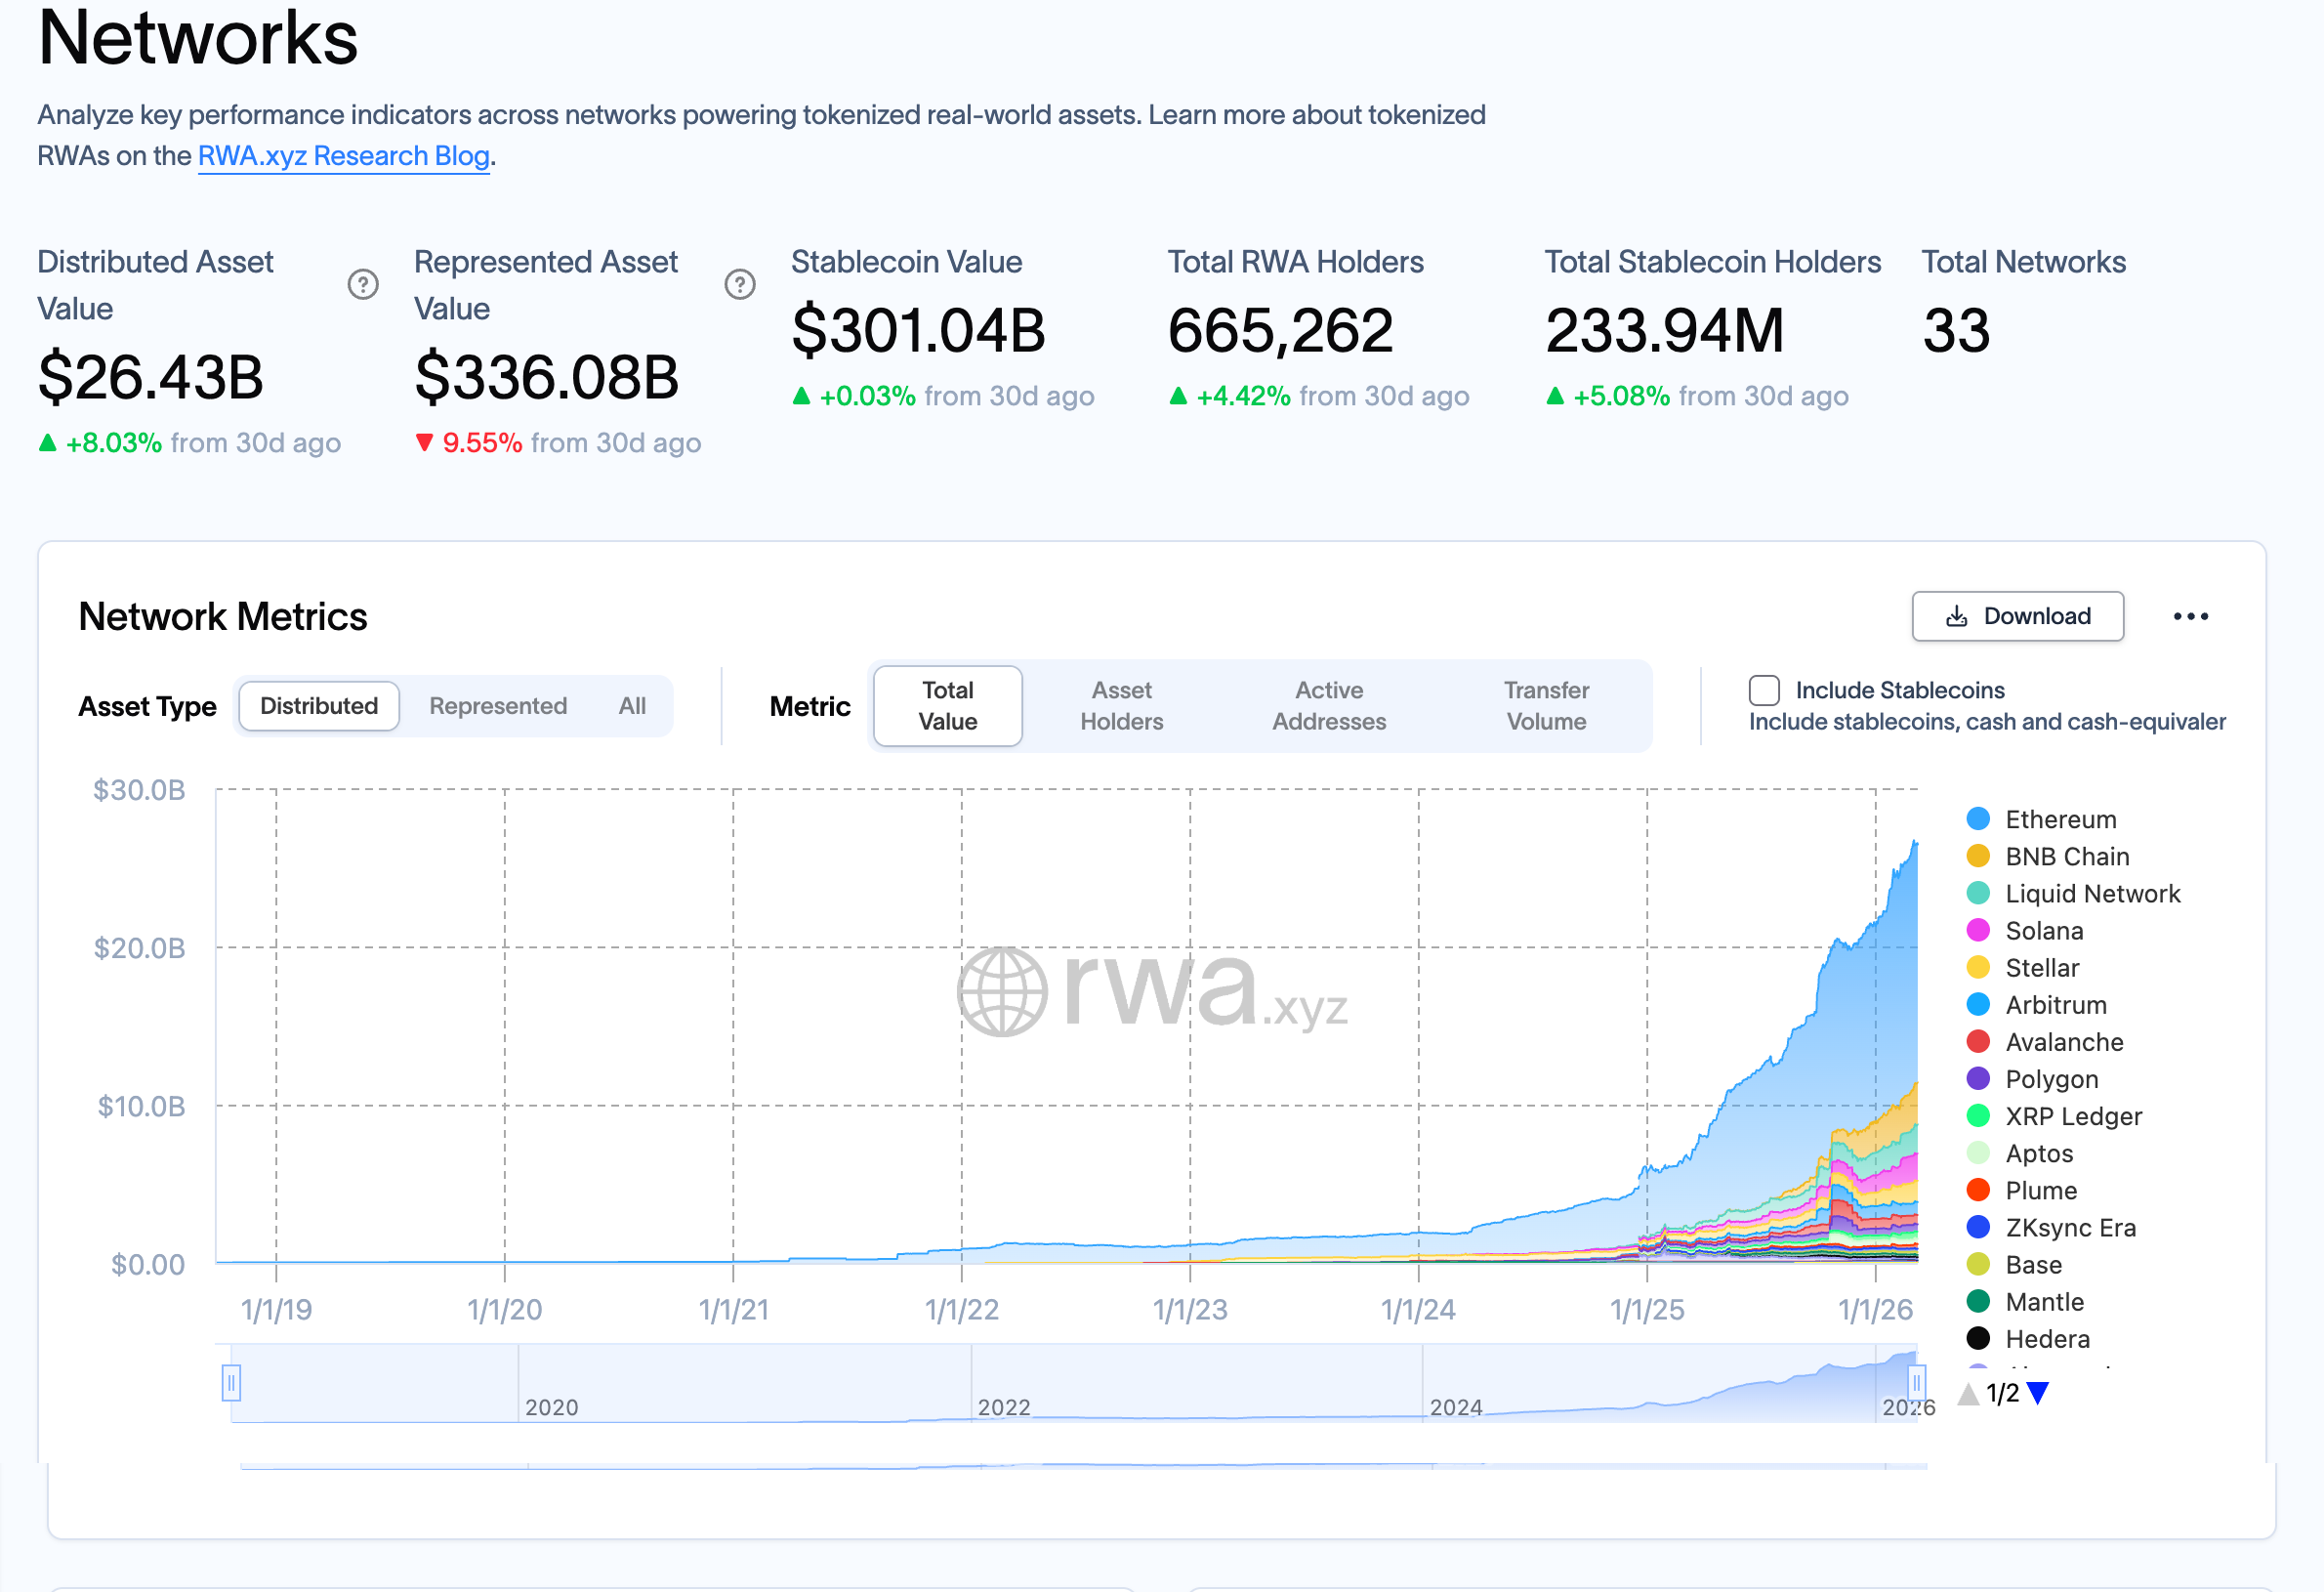Open the three-dots more options menu

click(2190, 617)
